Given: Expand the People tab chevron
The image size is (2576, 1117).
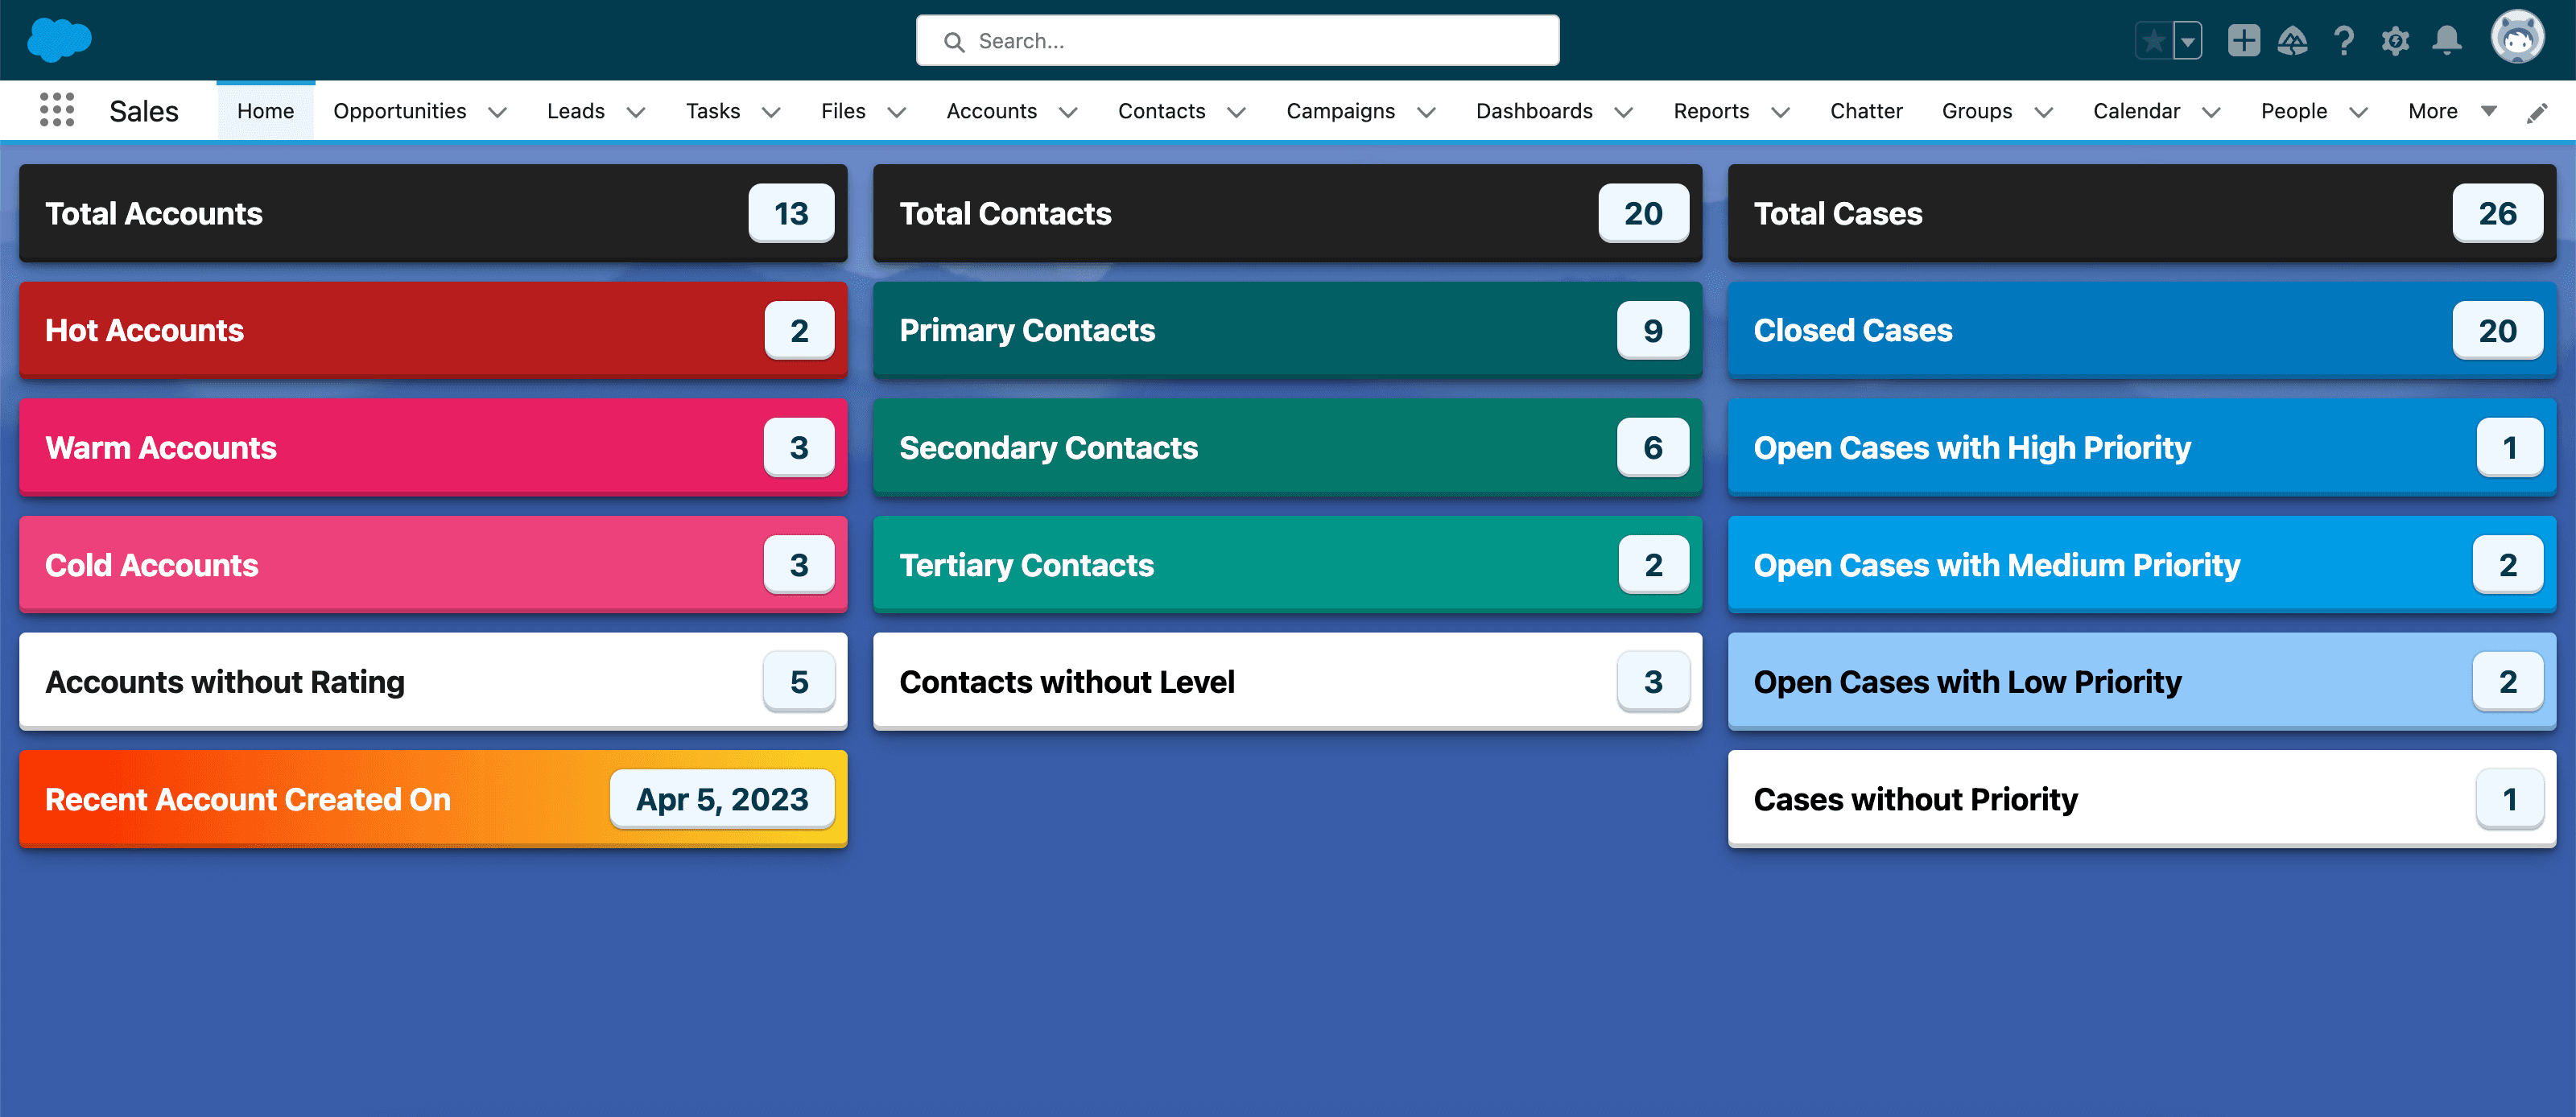Looking at the screenshot, I should [2358, 112].
